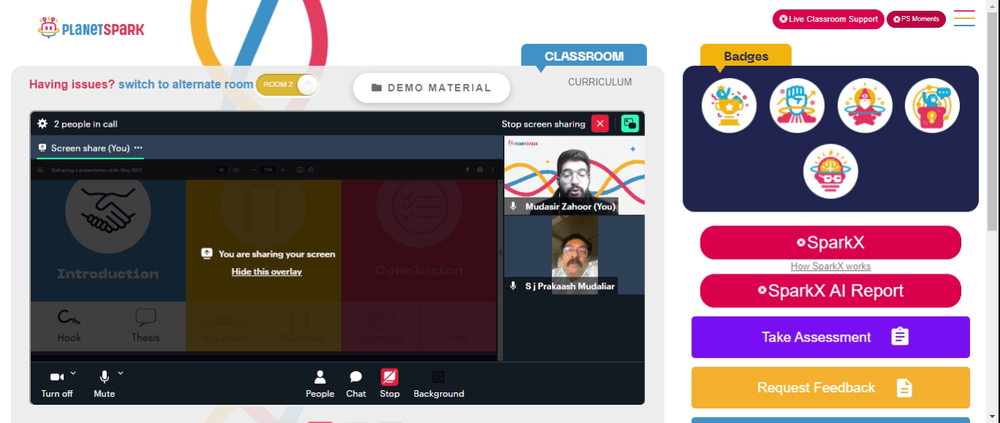Switch to the CLASSROOM tab

point(584,56)
